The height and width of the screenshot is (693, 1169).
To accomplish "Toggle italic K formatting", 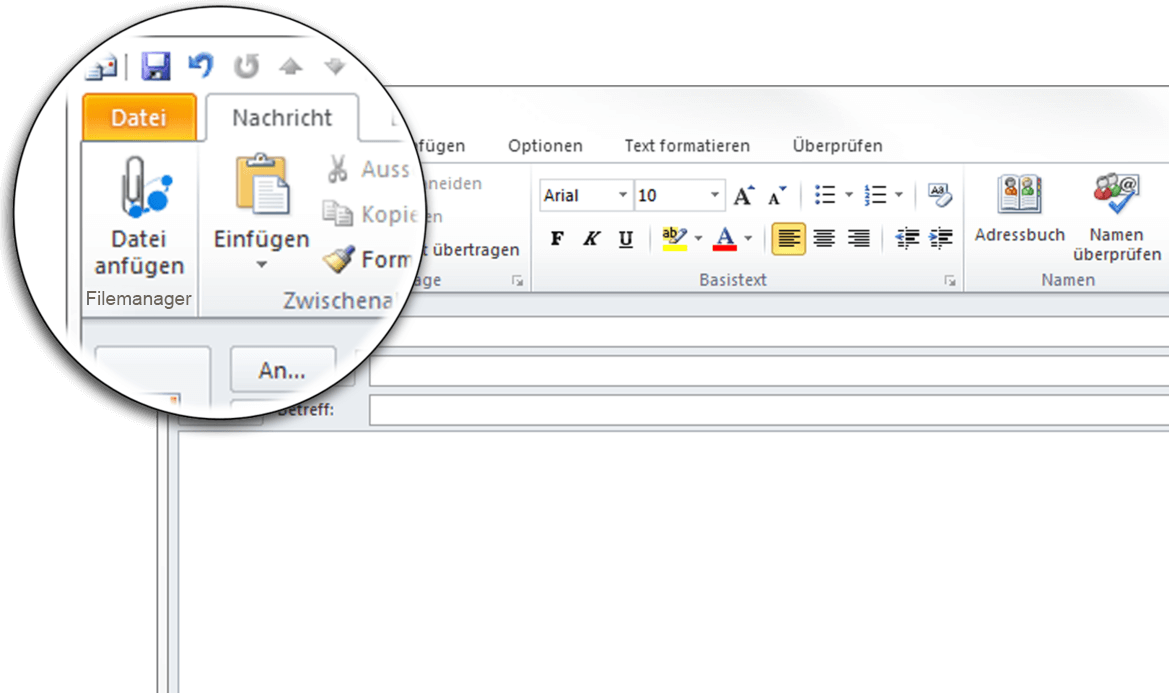I will 591,238.
